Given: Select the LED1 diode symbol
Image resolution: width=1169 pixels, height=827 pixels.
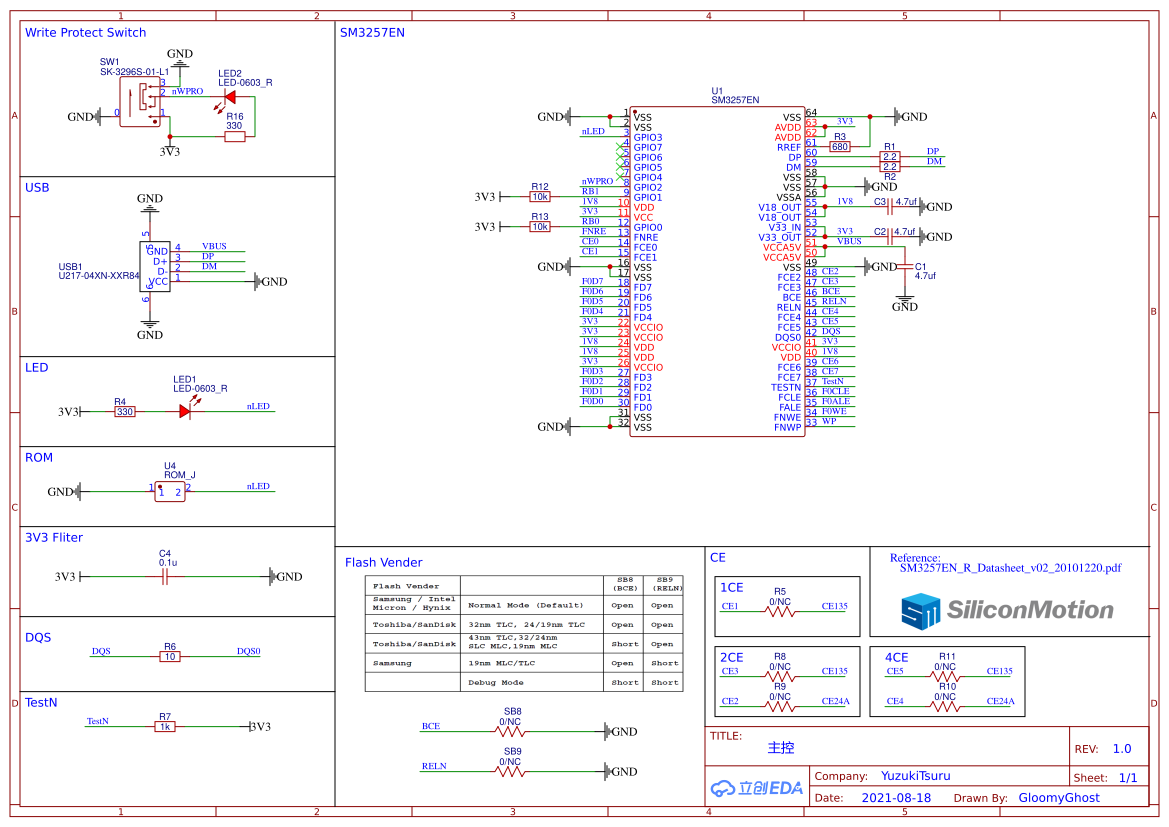Looking at the screenshot, I should 185,411.
